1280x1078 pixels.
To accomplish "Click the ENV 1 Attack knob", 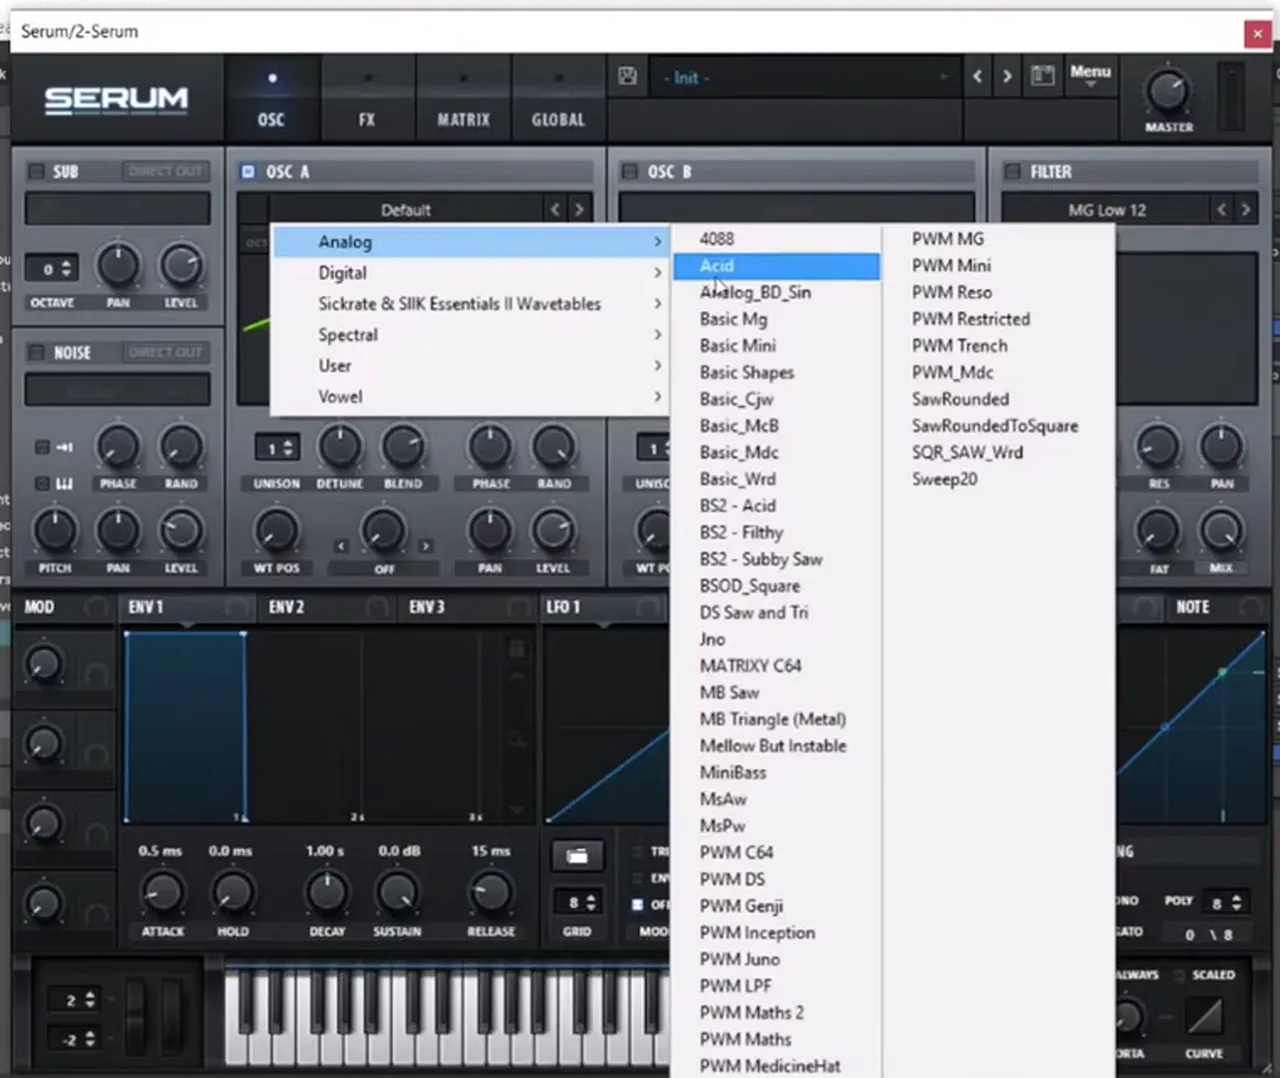I will (163, 893).
